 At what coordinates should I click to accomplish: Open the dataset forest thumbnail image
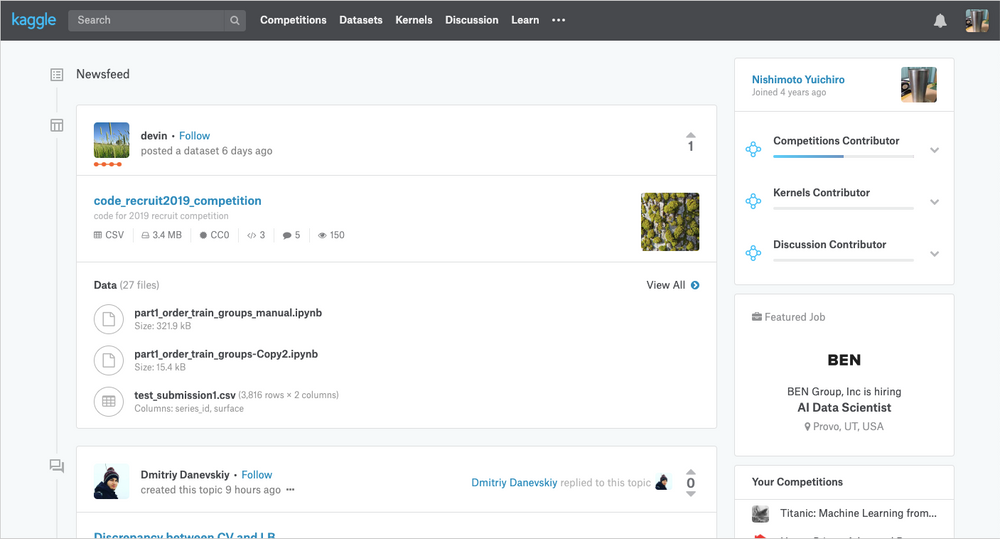[x=670, y=221]
